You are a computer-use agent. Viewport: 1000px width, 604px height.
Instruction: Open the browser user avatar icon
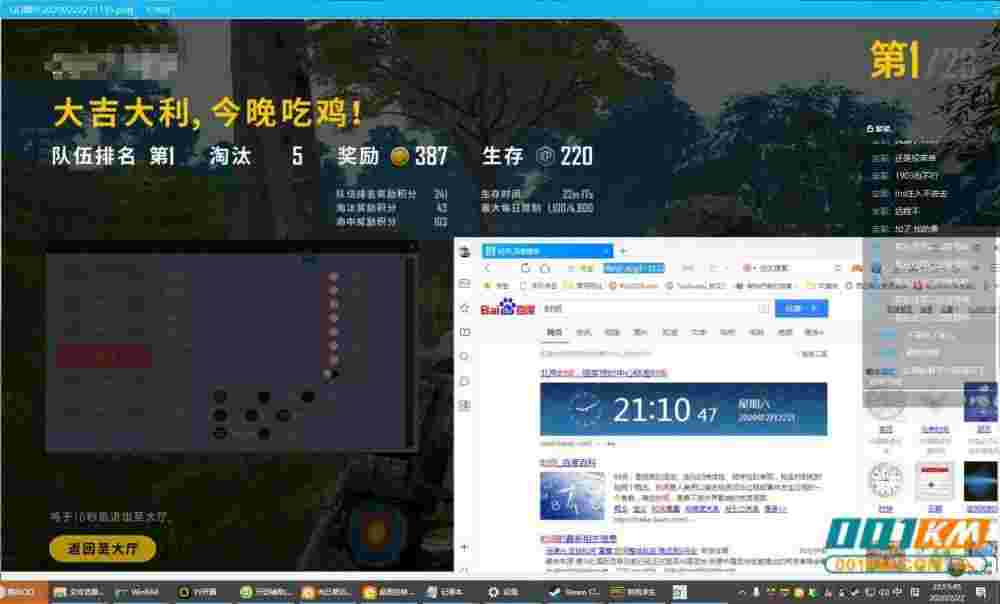click(x=465, y=251)
